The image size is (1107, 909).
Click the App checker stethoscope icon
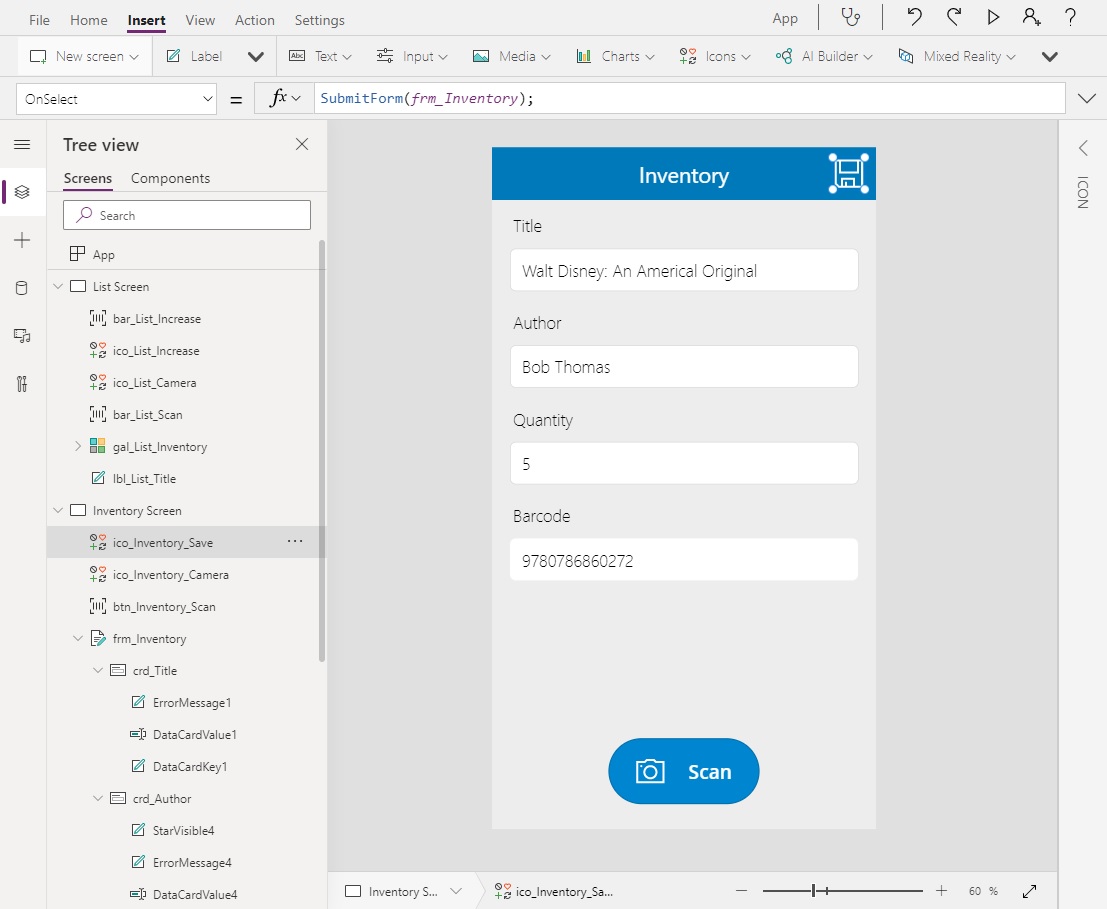[850, 18]
